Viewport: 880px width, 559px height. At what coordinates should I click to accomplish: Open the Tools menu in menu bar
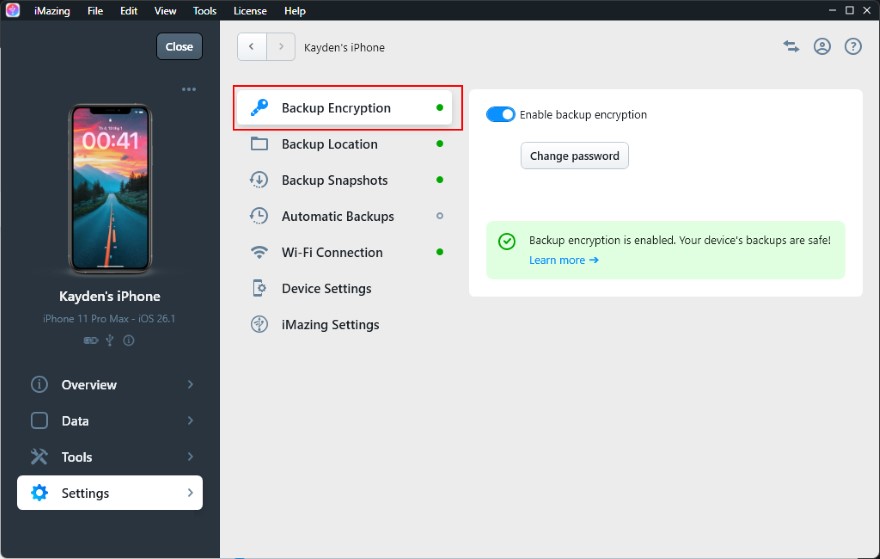click(205, 11)
